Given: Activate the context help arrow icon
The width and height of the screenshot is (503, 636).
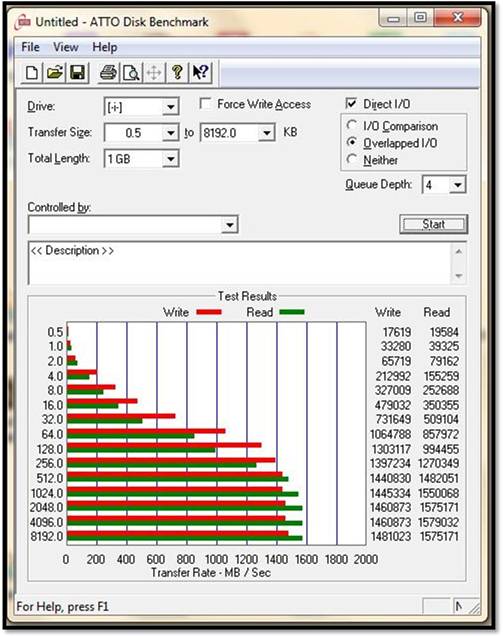Looking at the screenshot, I should pyautogui.click(x=200, y=73).
